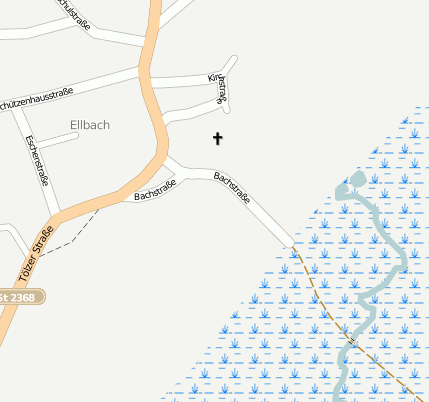Viewport: 429px width, 402px height.
Task: Click the St 2368 road shield
Action: coord(22,297)
